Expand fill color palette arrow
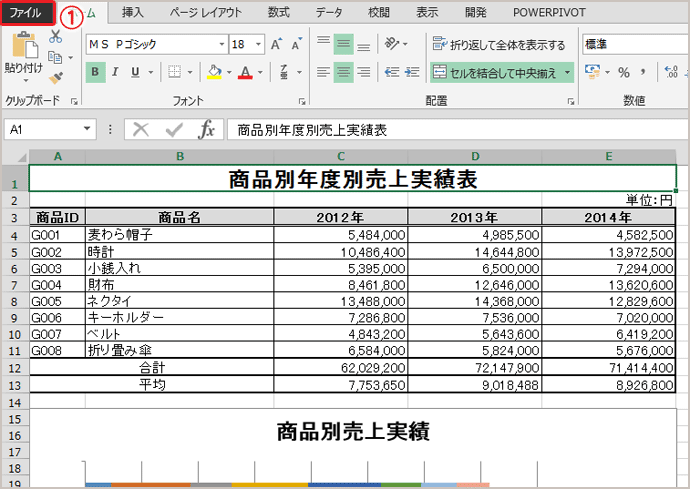The width and height of the screenshot is (690, 489). (x=229, y=72)
